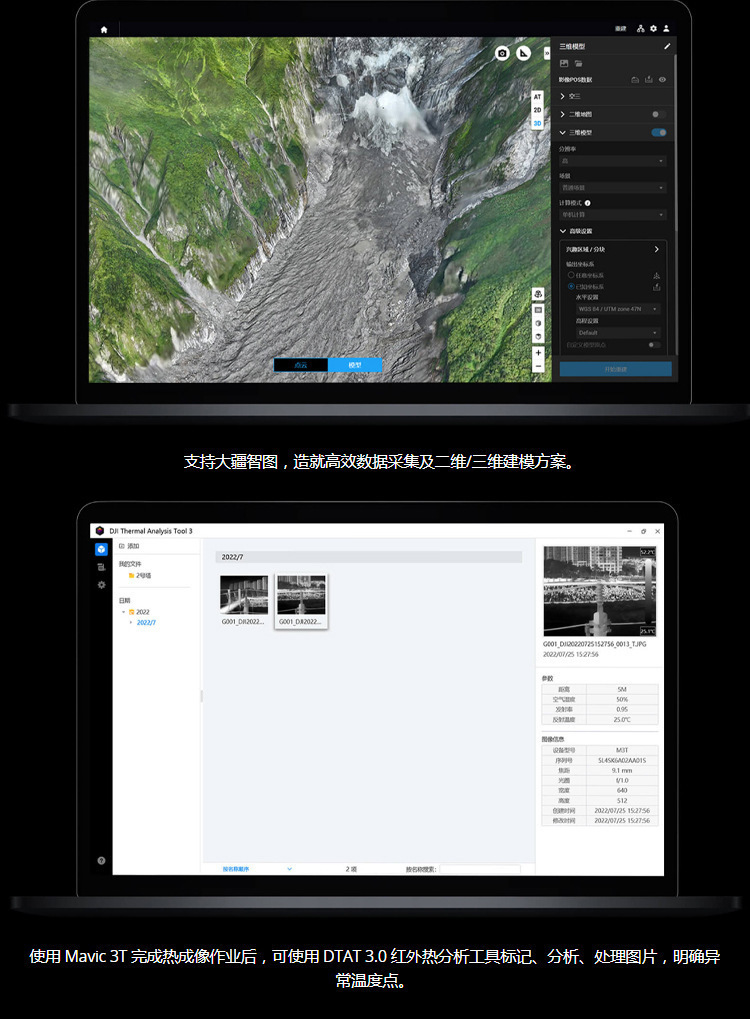This screenshot has width=750, height=1019.
Task: Open the settings gear in top bar
Action: [x=653, y=29]
